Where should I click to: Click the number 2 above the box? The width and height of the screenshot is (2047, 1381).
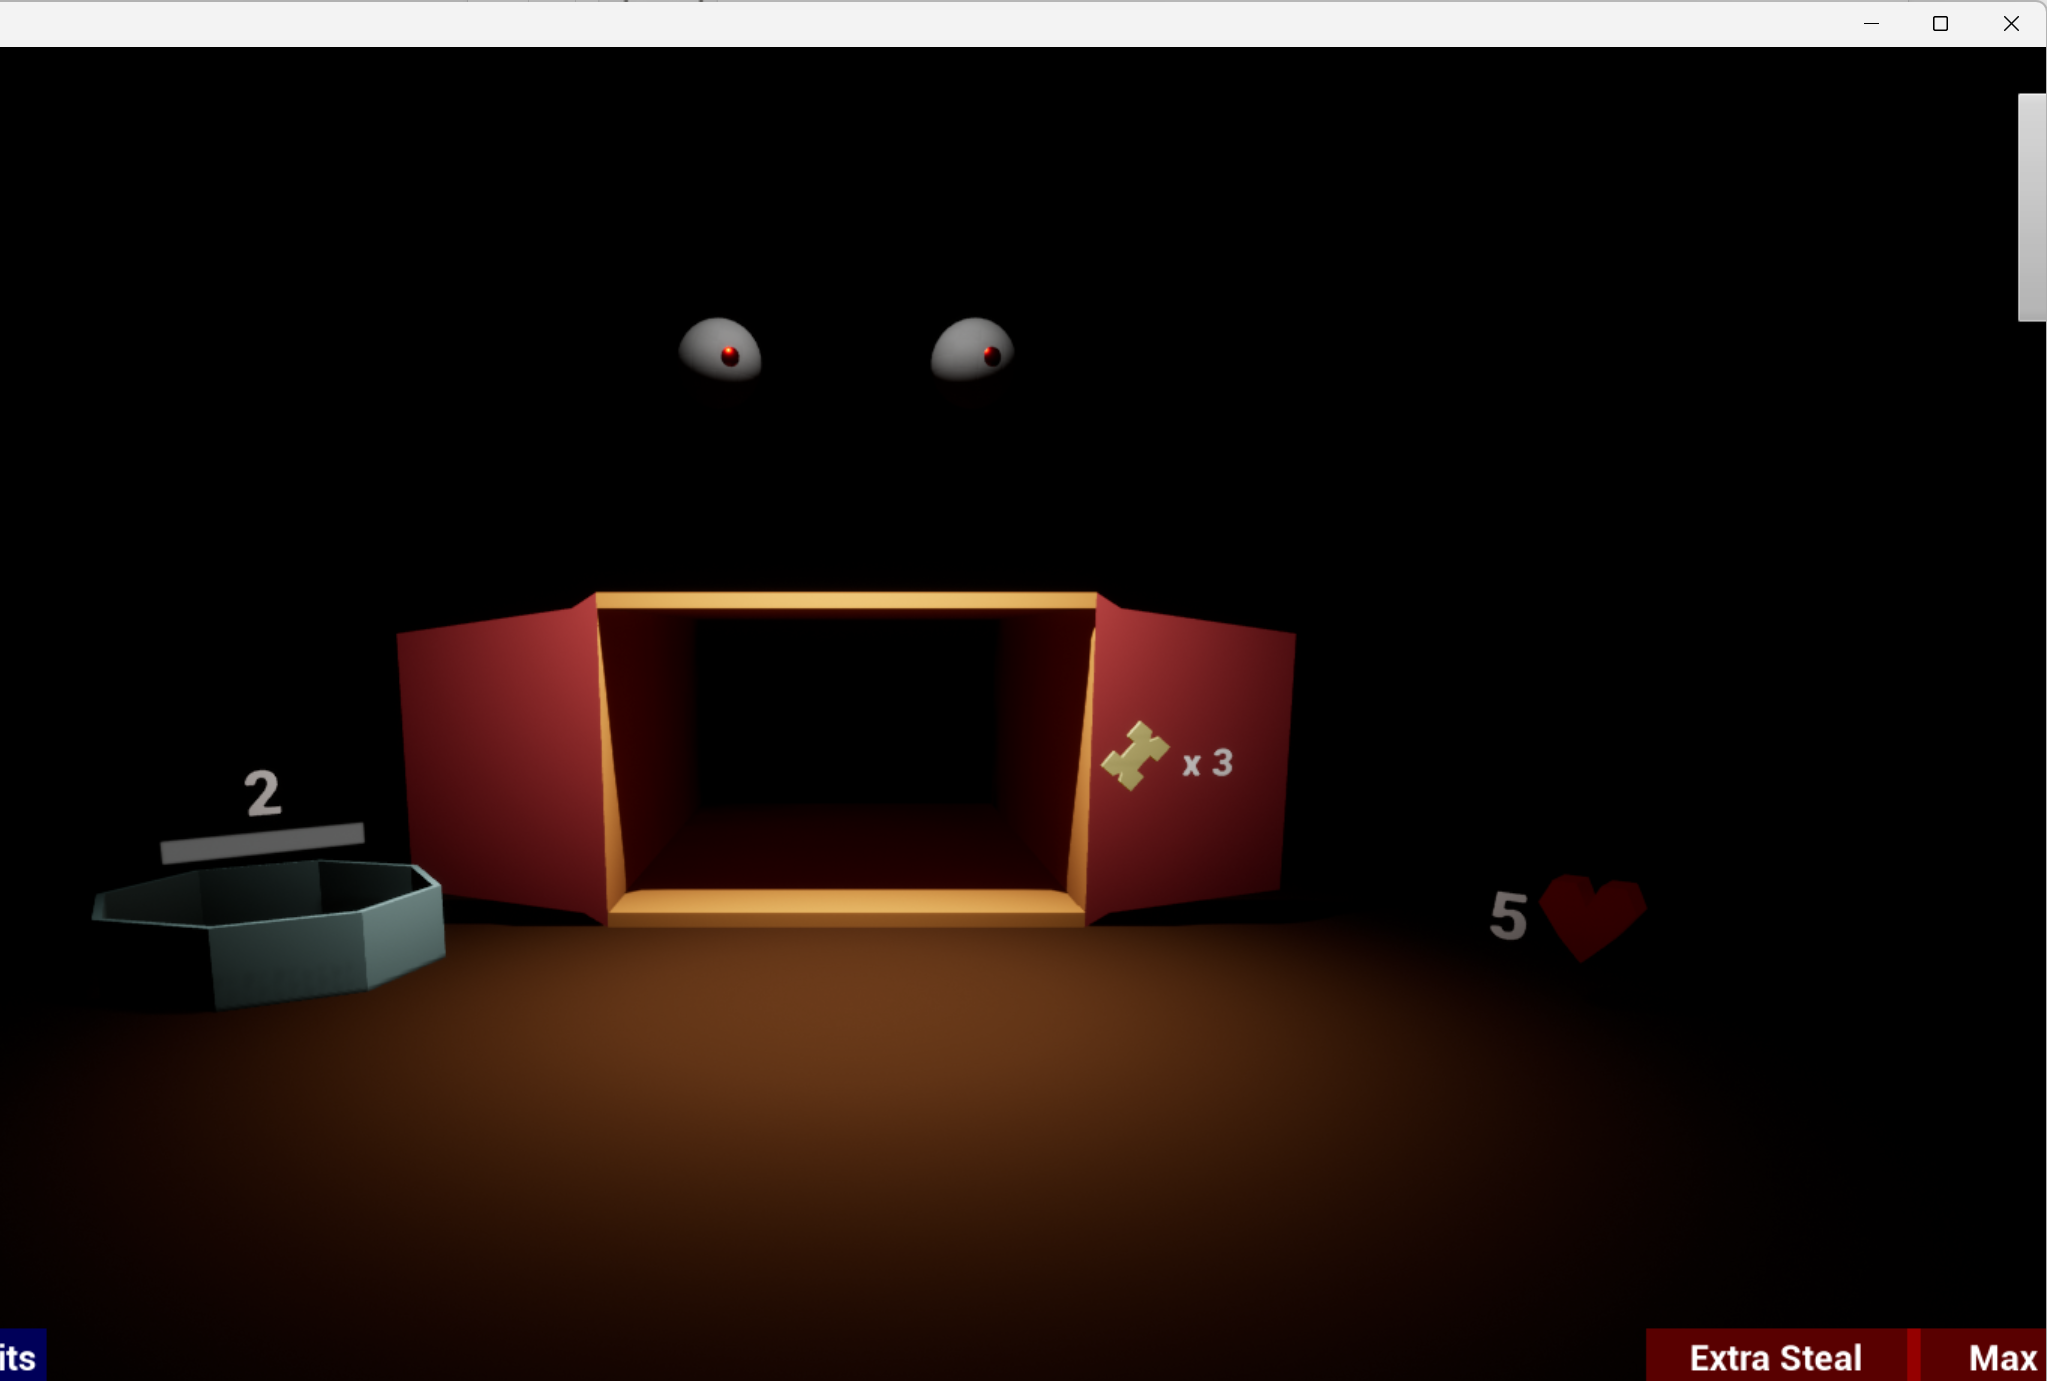(263, 793)
